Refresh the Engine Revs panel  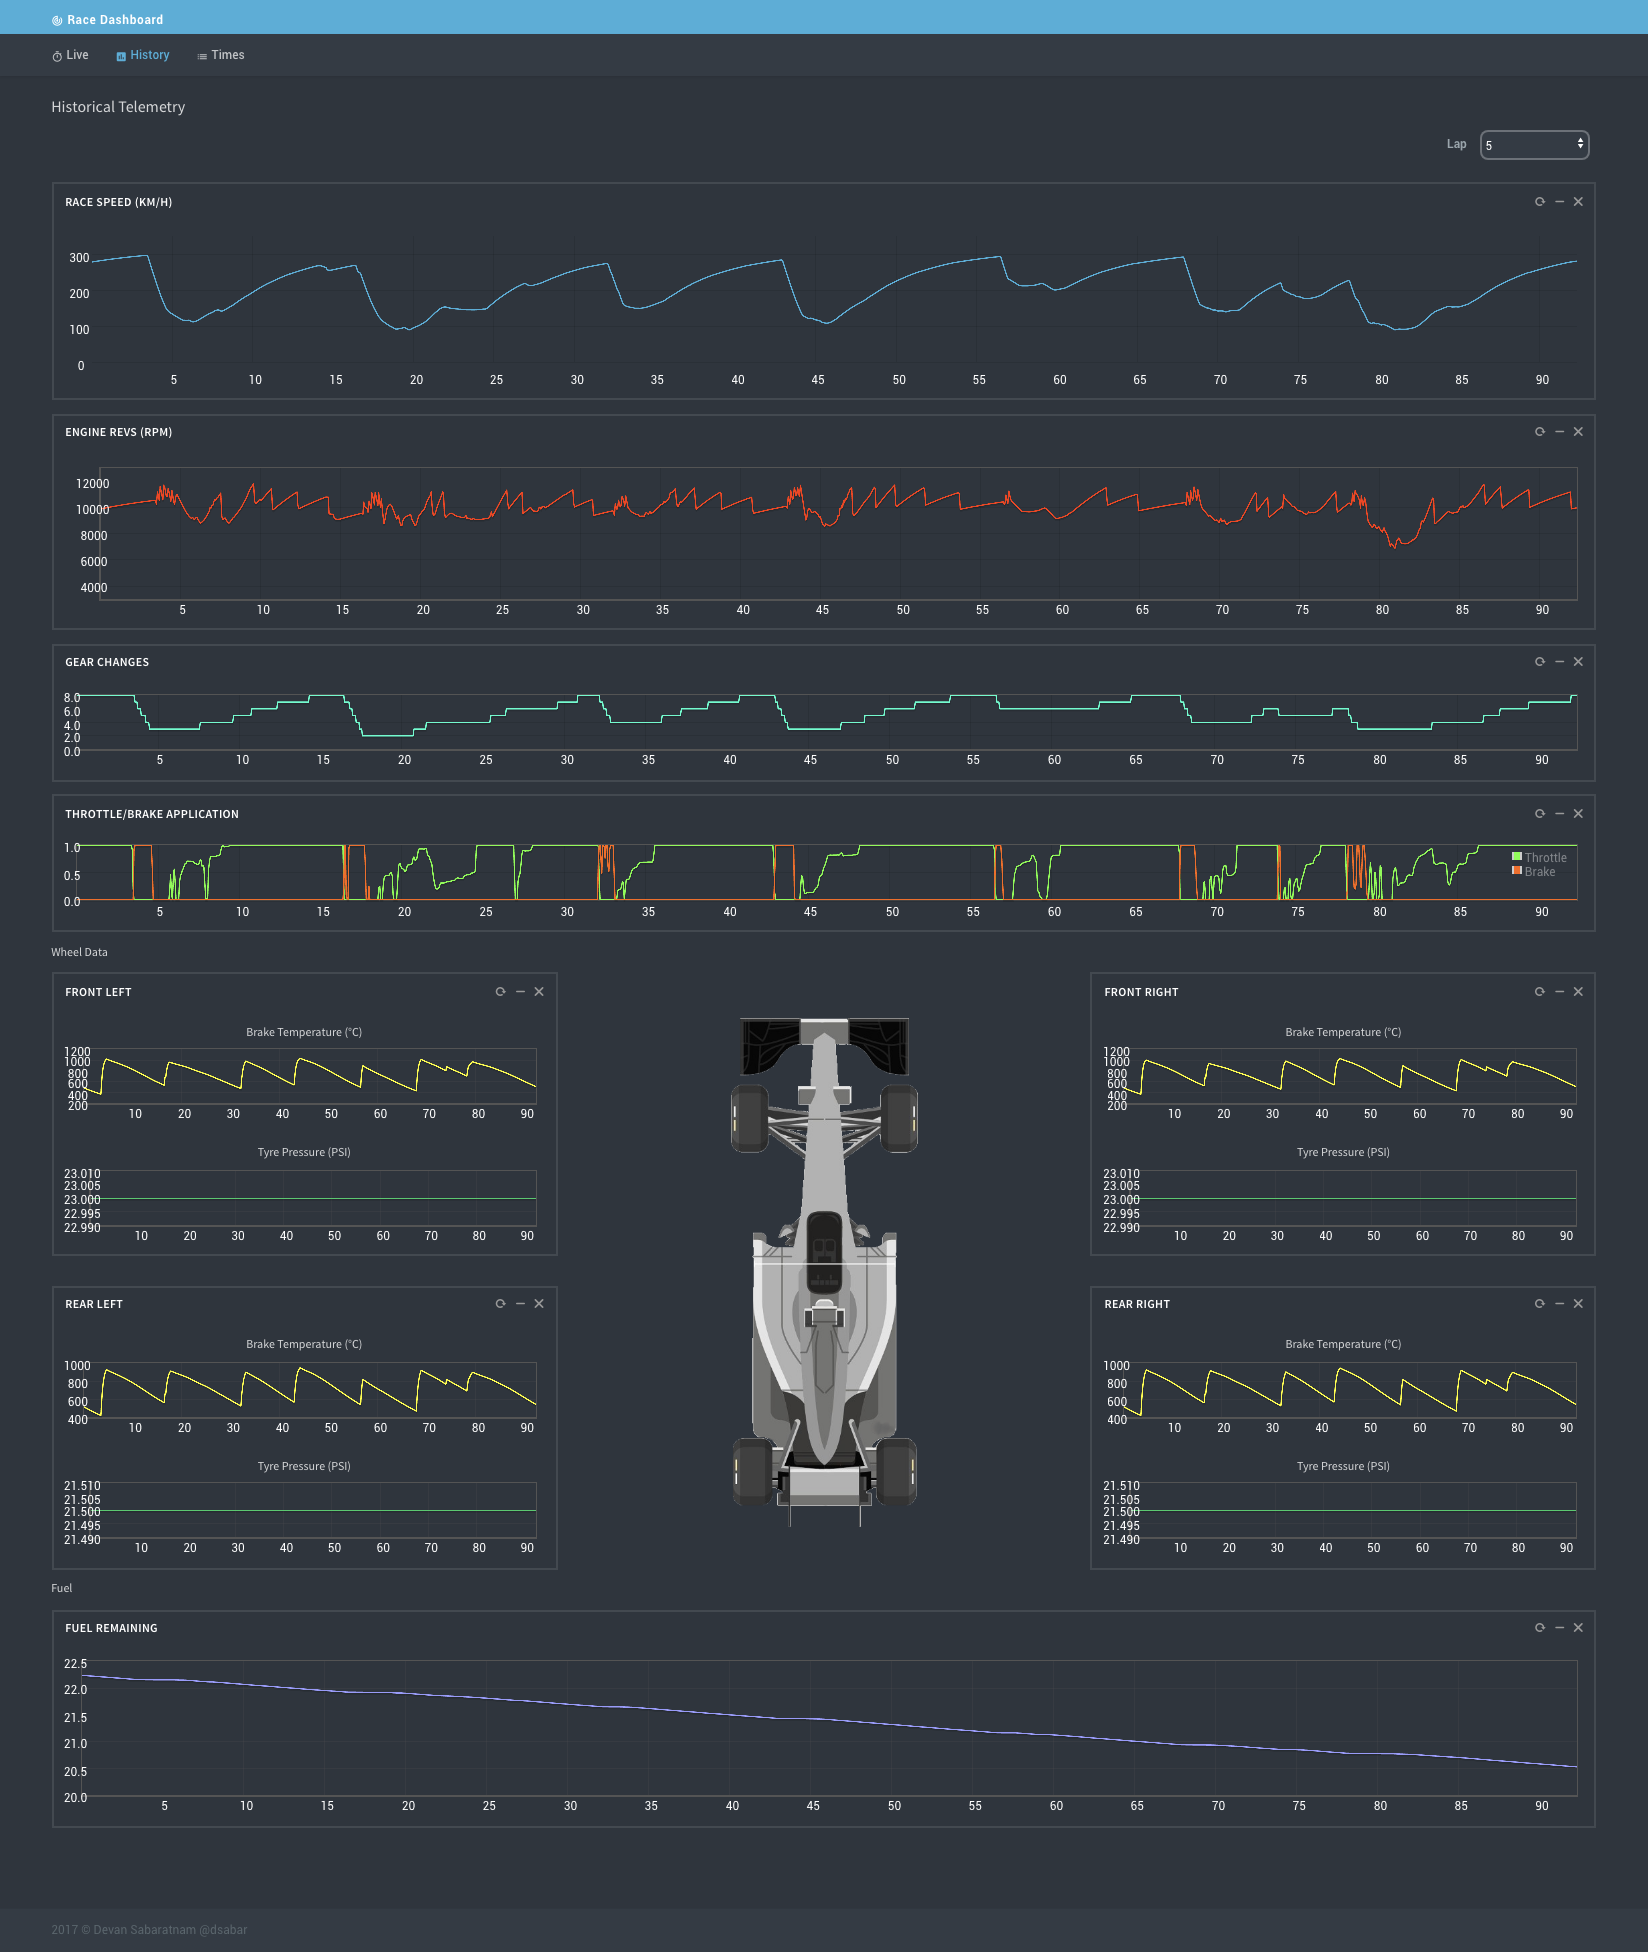click(1540, 432)
